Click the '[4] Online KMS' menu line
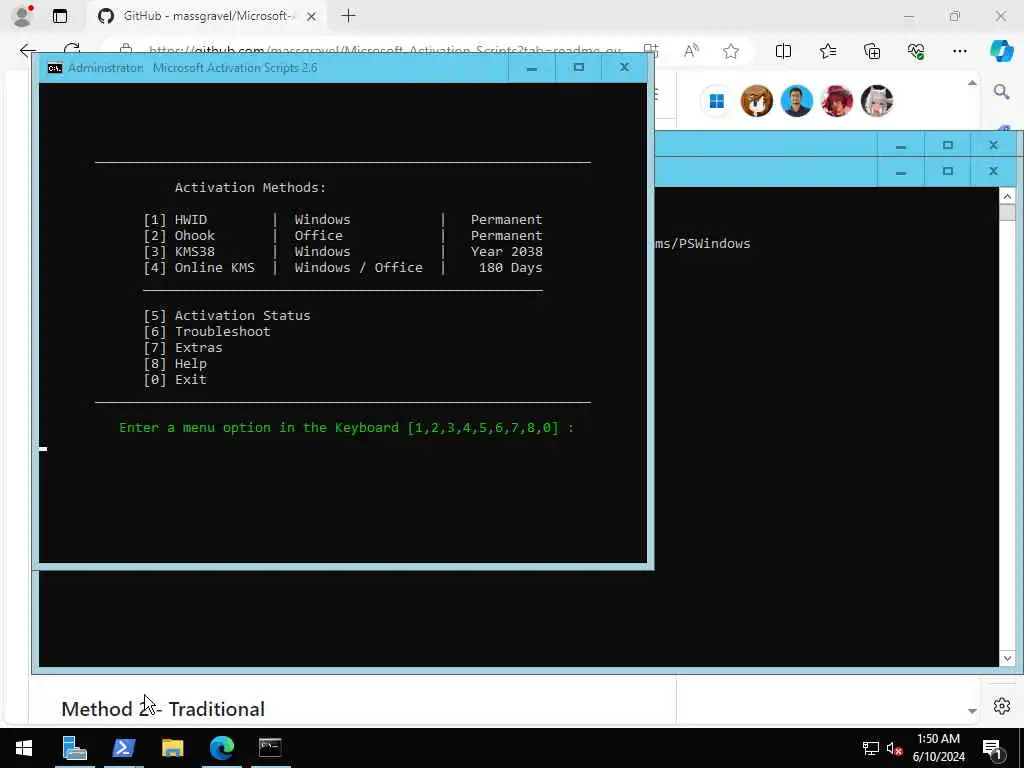The width and height of the screenshot is (1024, 768). [x=343, y=268]
